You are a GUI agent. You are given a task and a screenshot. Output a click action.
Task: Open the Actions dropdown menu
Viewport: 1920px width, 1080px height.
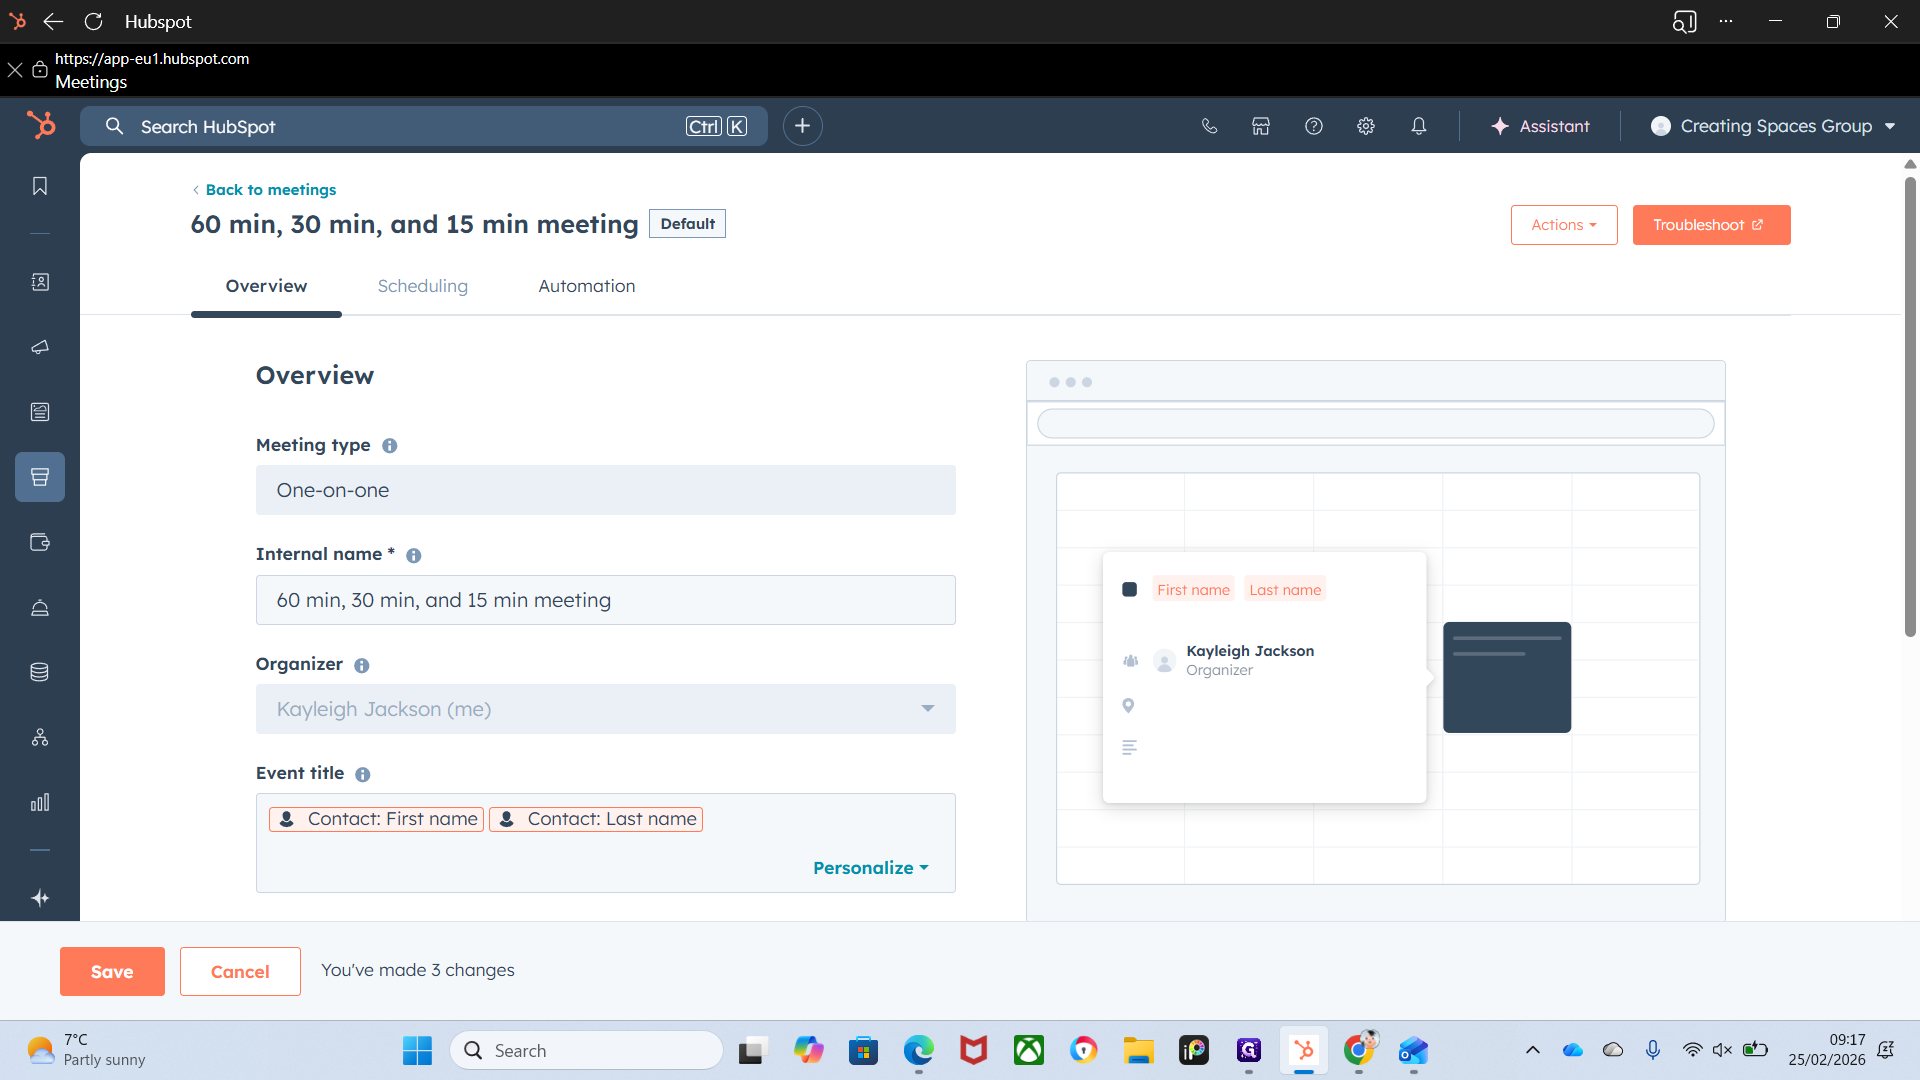pyautogui.click(x=1564, y=225)
